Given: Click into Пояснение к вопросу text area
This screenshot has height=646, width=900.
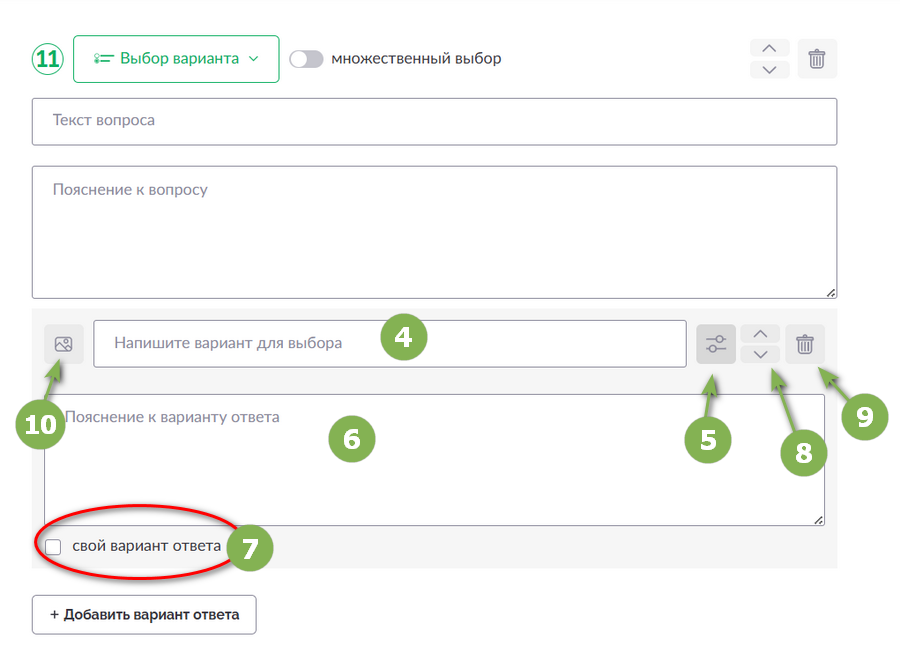Looking at the screenshot, I should pyautogui.click(x=435, y=233).
